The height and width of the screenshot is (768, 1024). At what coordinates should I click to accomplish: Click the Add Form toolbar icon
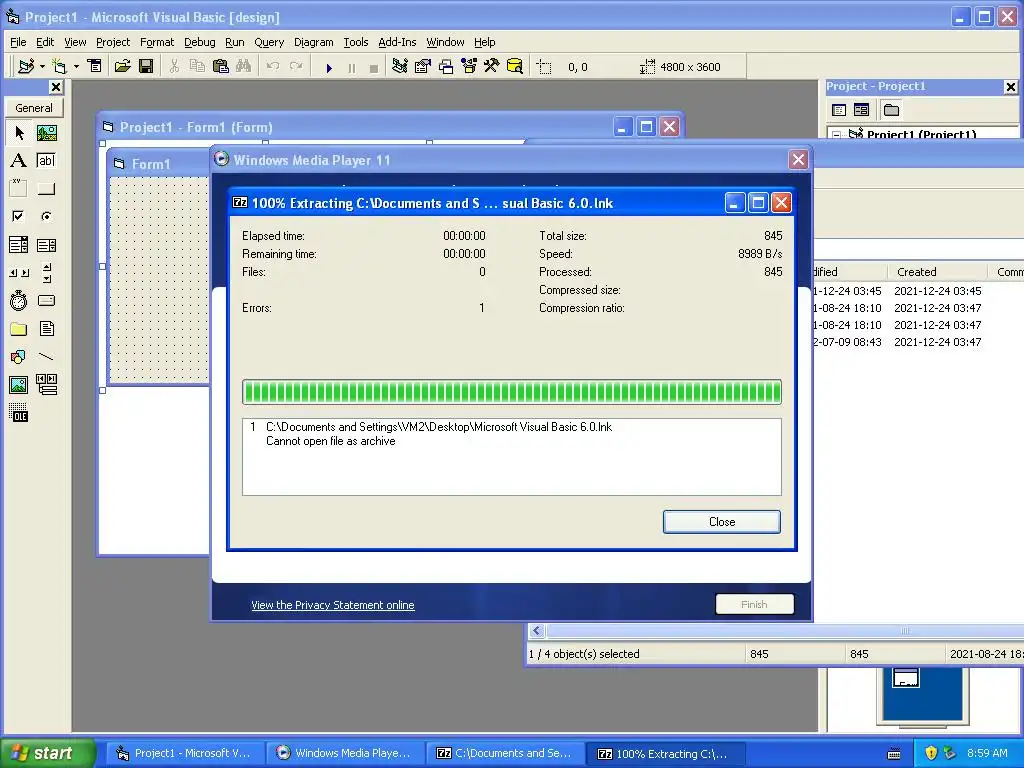tap(59, 67)
